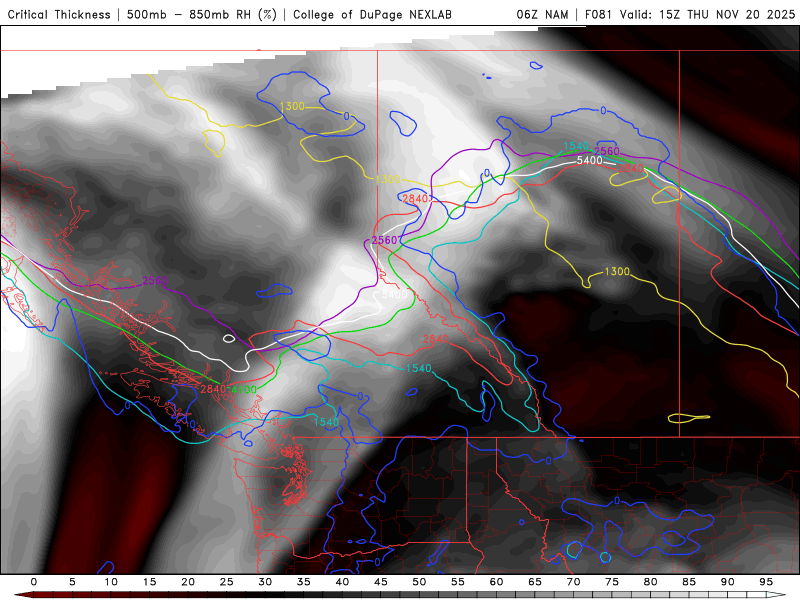Select the "F081" forecast hour text
The image size is (800, 600).
[598, 15]
